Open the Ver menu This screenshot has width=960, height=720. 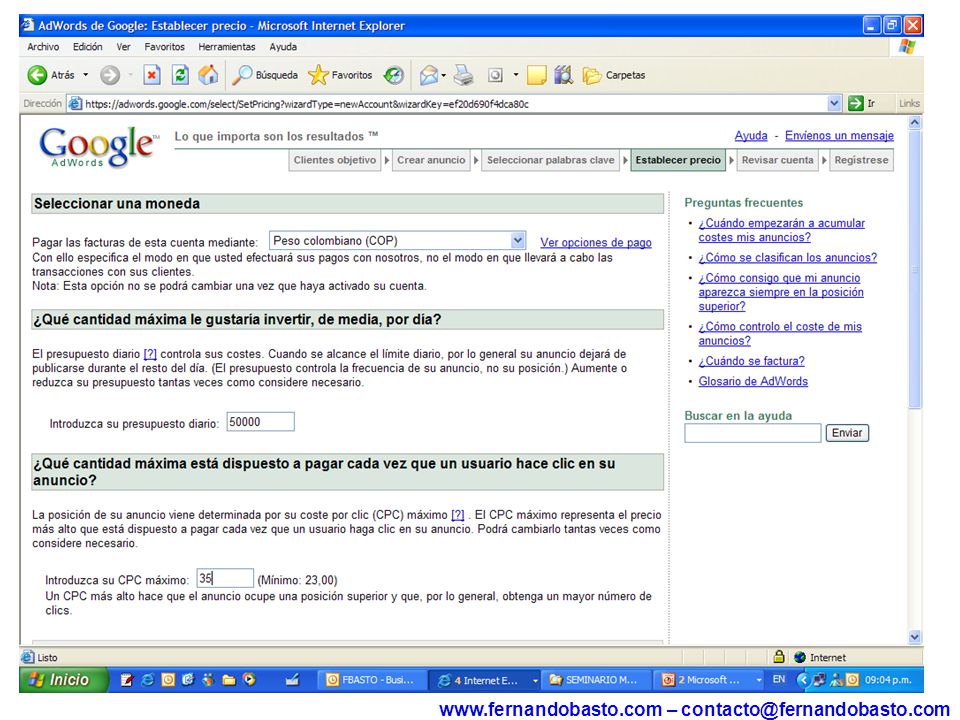124,47
